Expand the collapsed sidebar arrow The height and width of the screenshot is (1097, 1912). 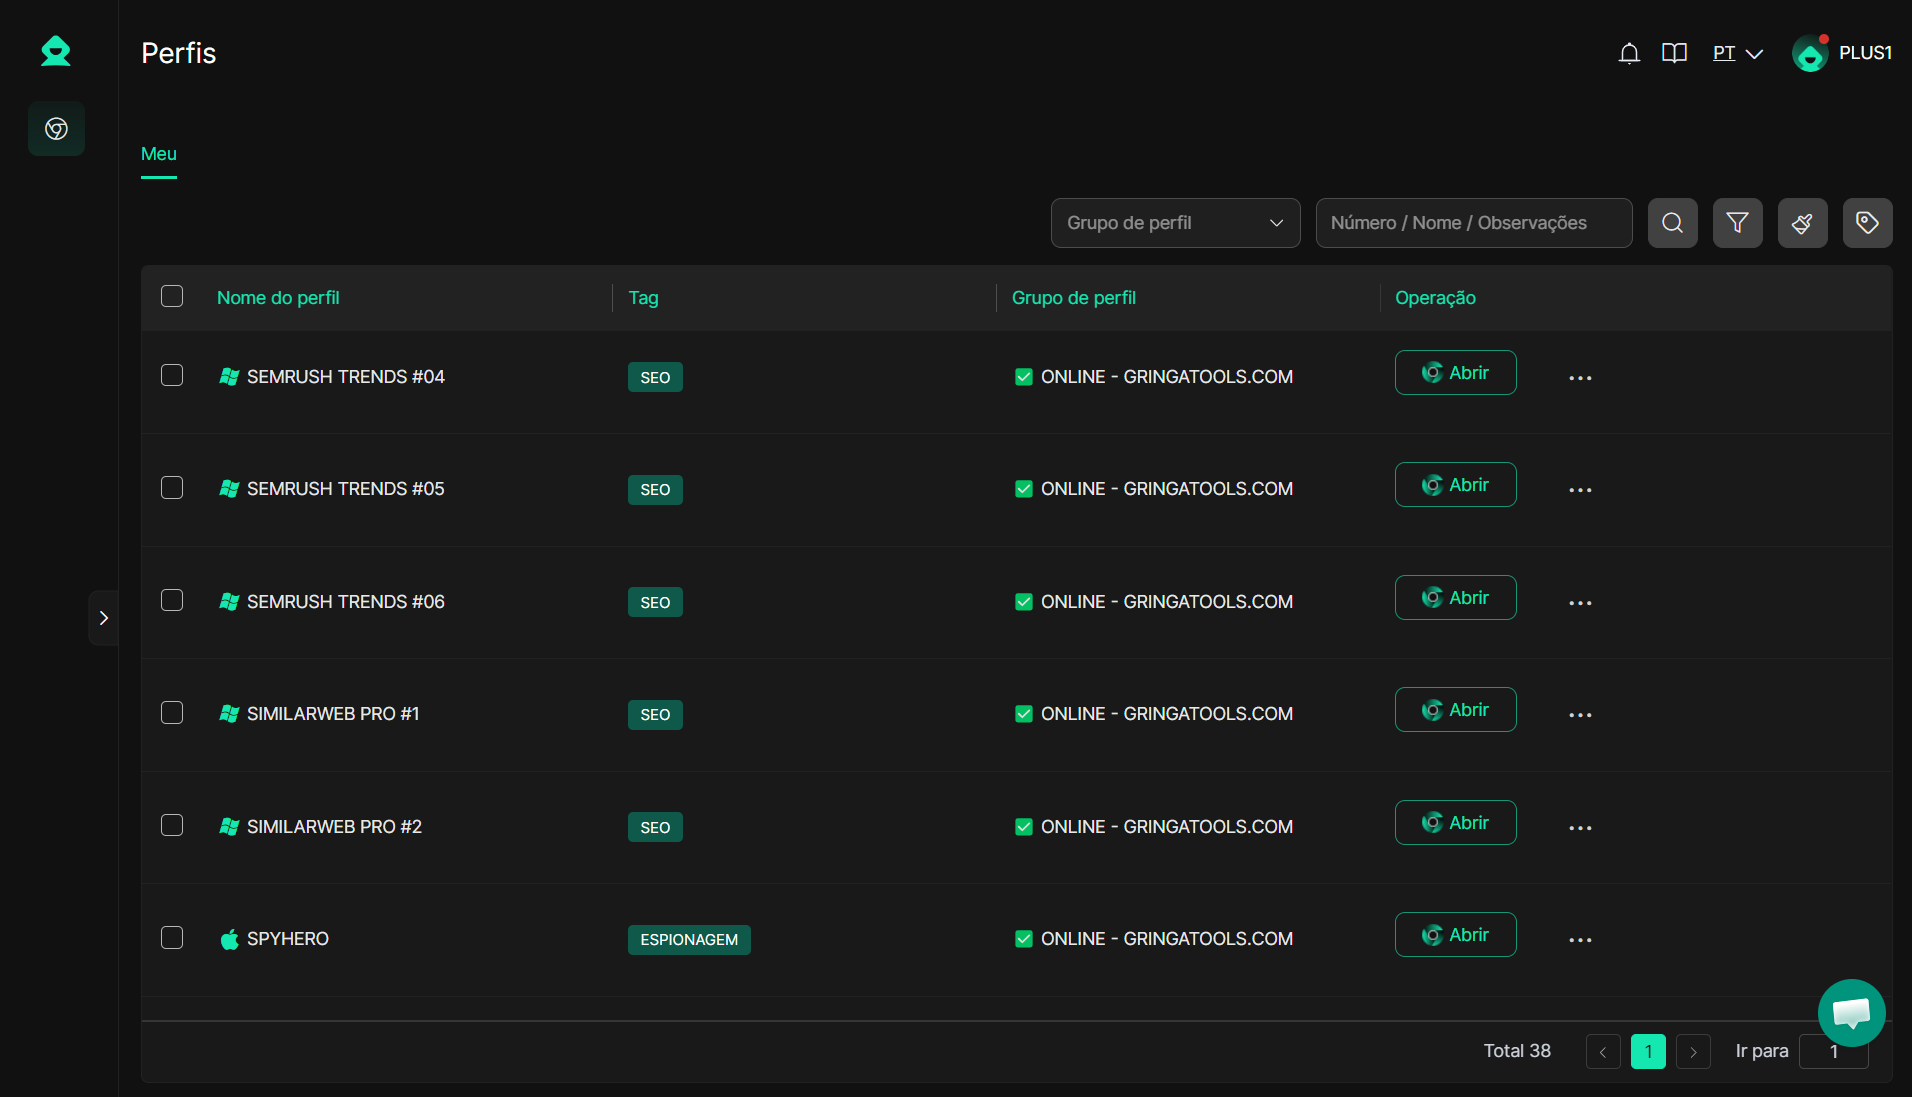pos(104,618)
